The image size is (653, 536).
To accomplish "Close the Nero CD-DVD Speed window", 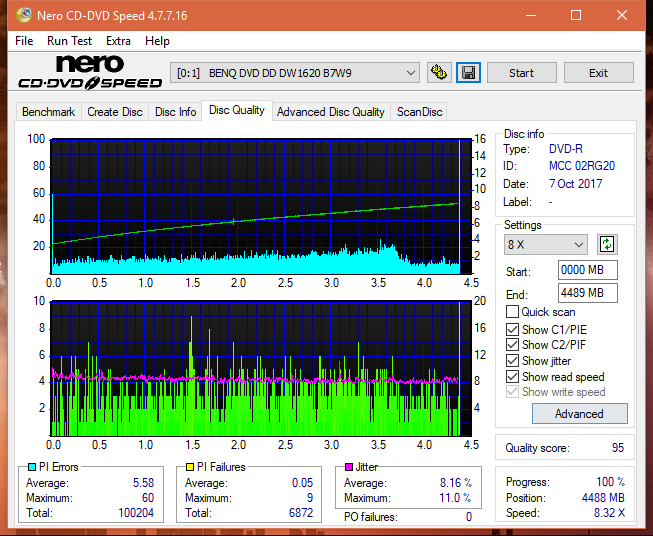I will 622,15.
